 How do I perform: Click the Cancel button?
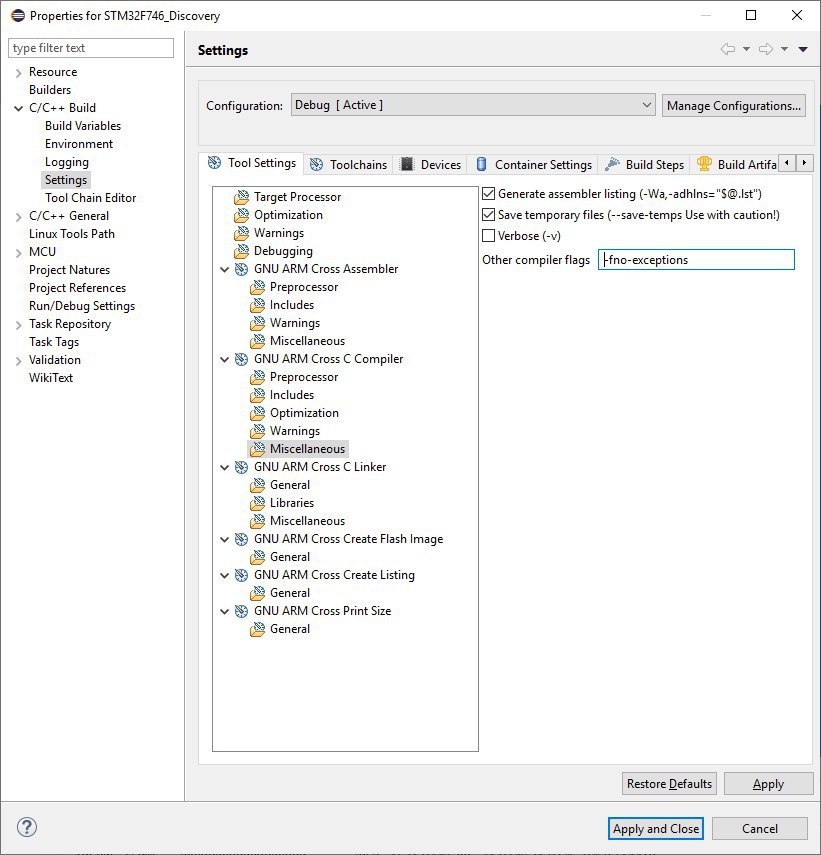[x=759, y=828]
